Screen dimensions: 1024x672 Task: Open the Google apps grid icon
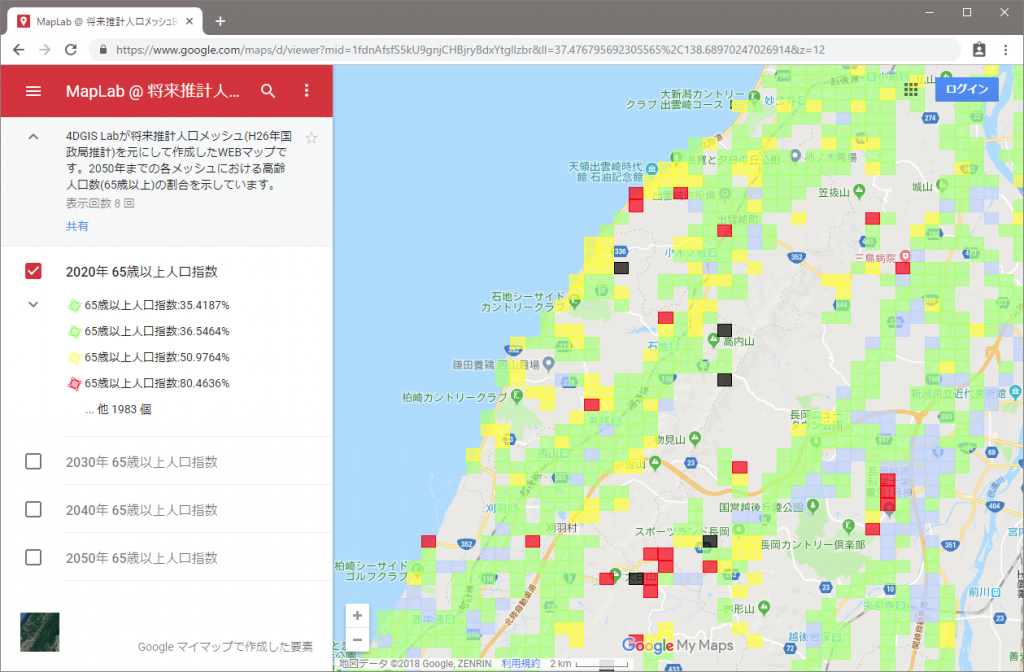point(911,89)
